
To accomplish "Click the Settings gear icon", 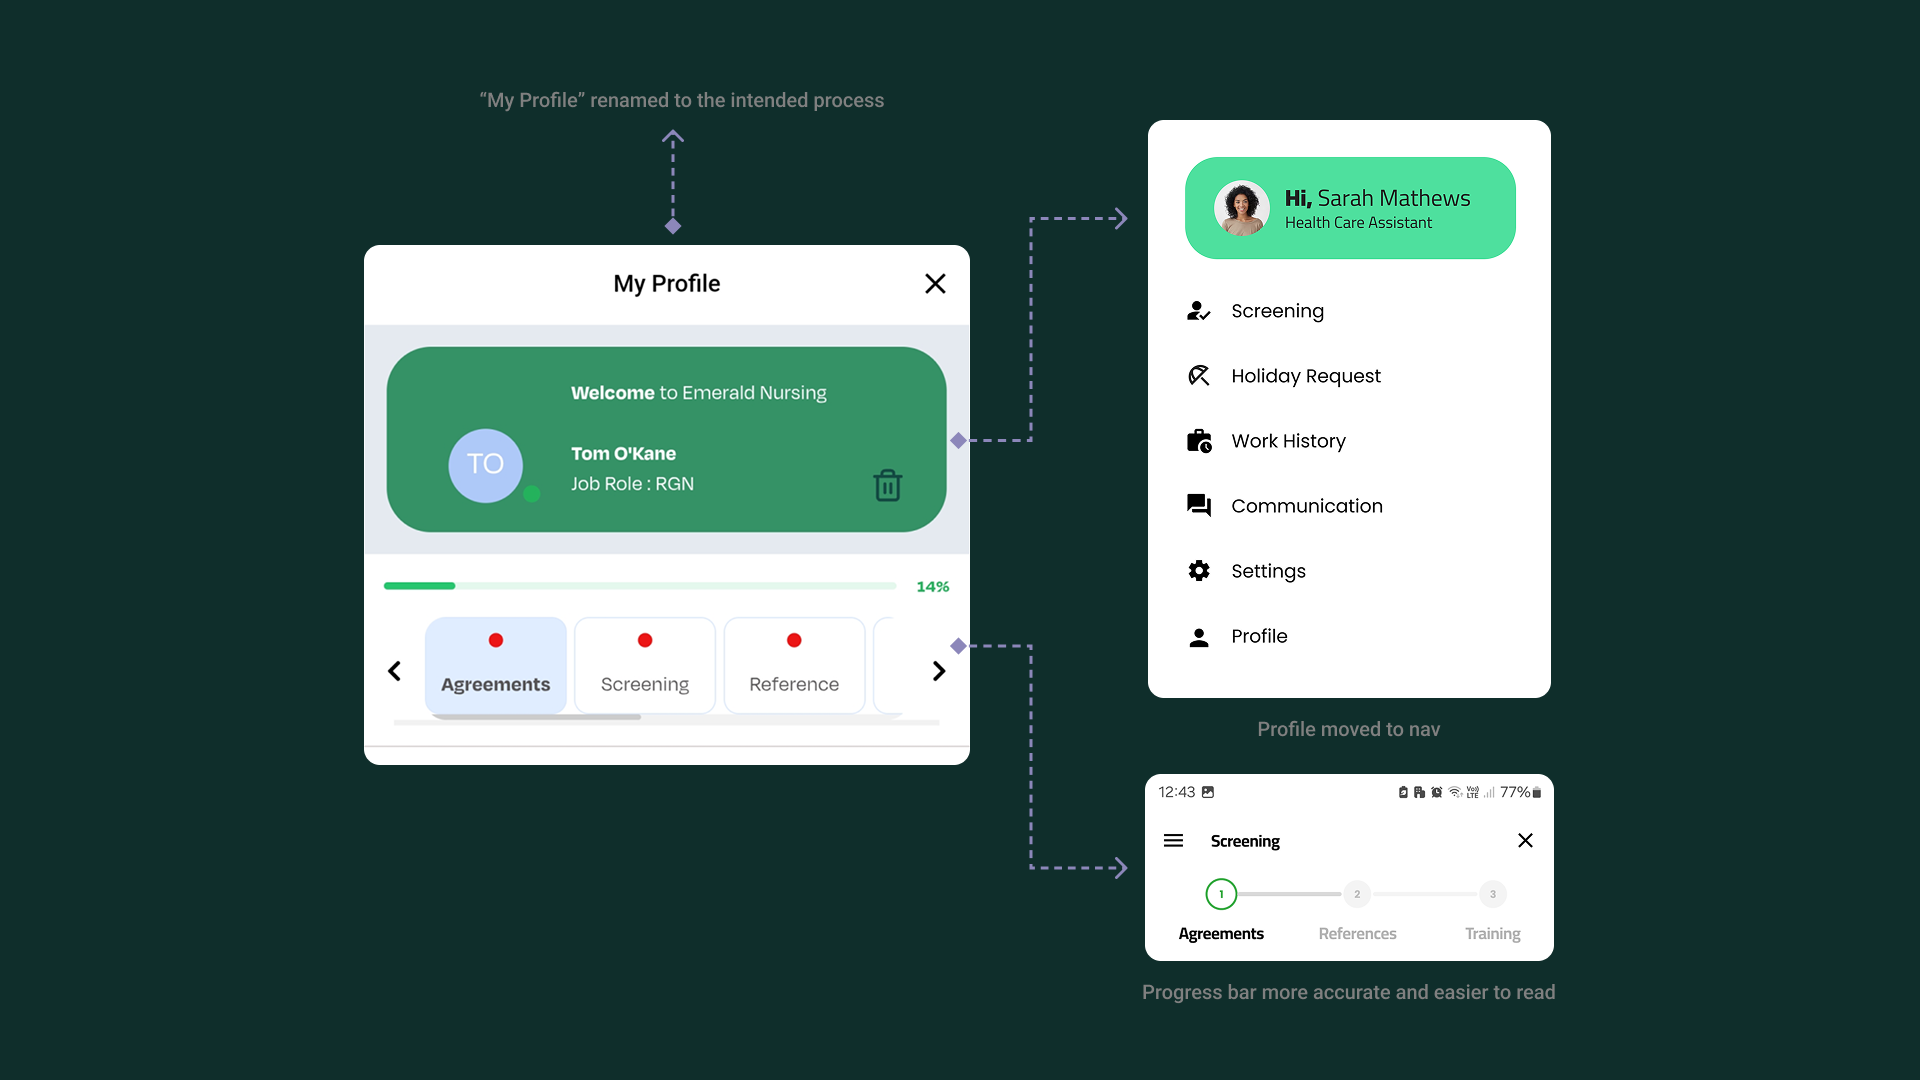I will (1198, 571).
